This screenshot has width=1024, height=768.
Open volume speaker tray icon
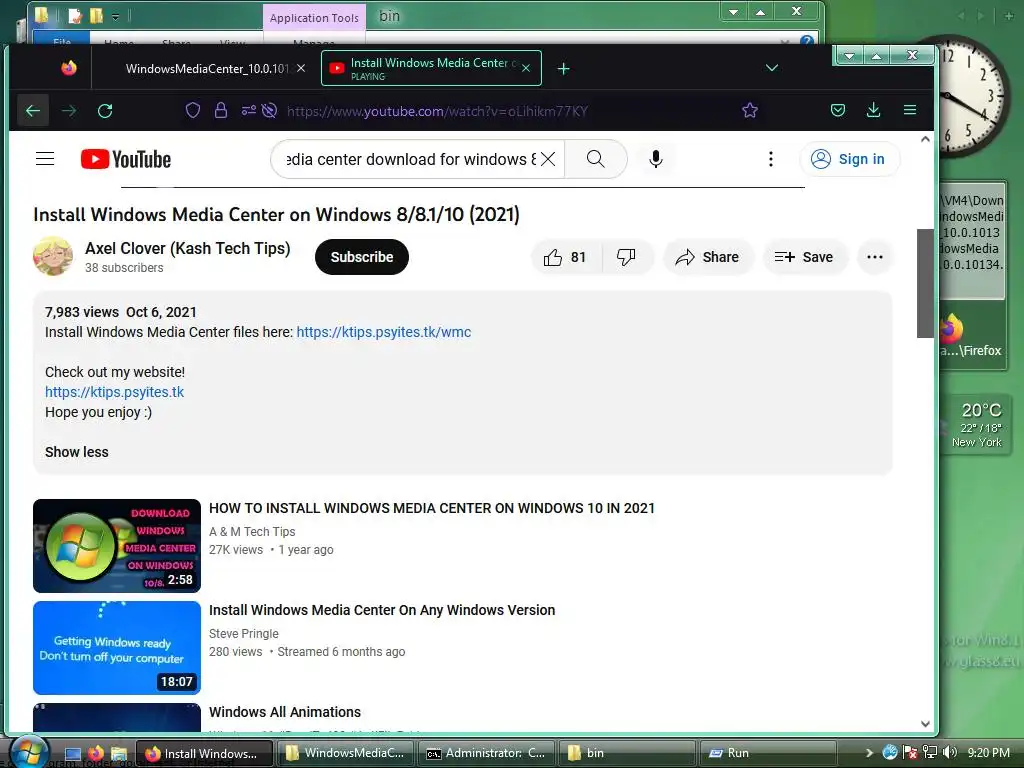[x=950, y=752]
